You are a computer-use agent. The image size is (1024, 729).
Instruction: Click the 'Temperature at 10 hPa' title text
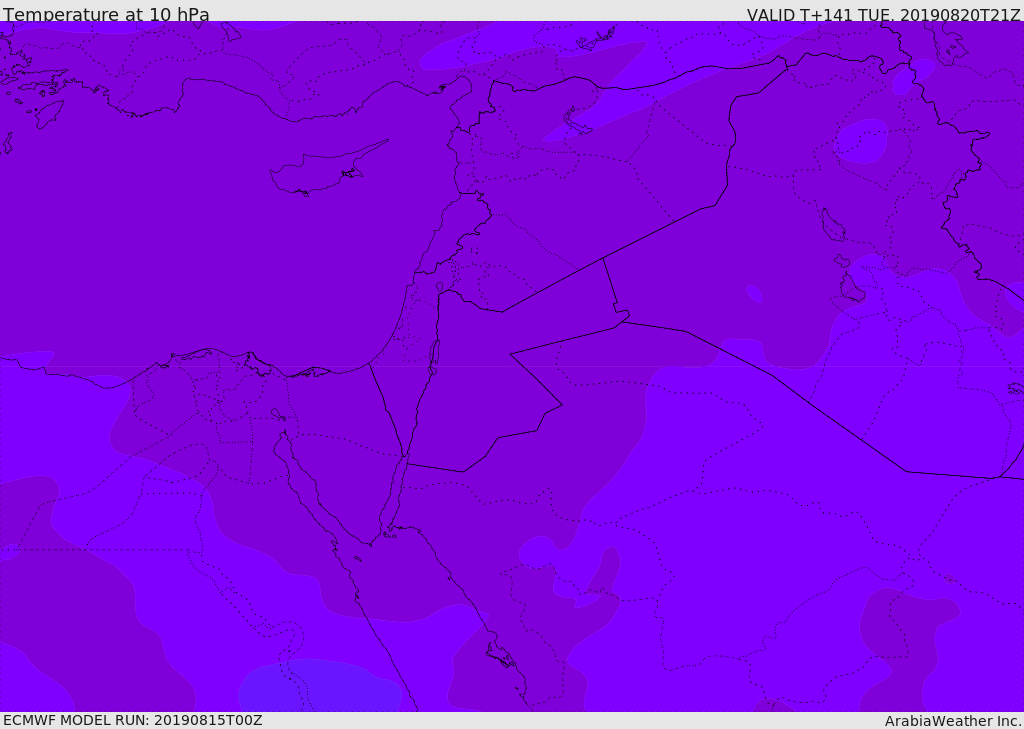pyautogui.click(x=106, y=14)
